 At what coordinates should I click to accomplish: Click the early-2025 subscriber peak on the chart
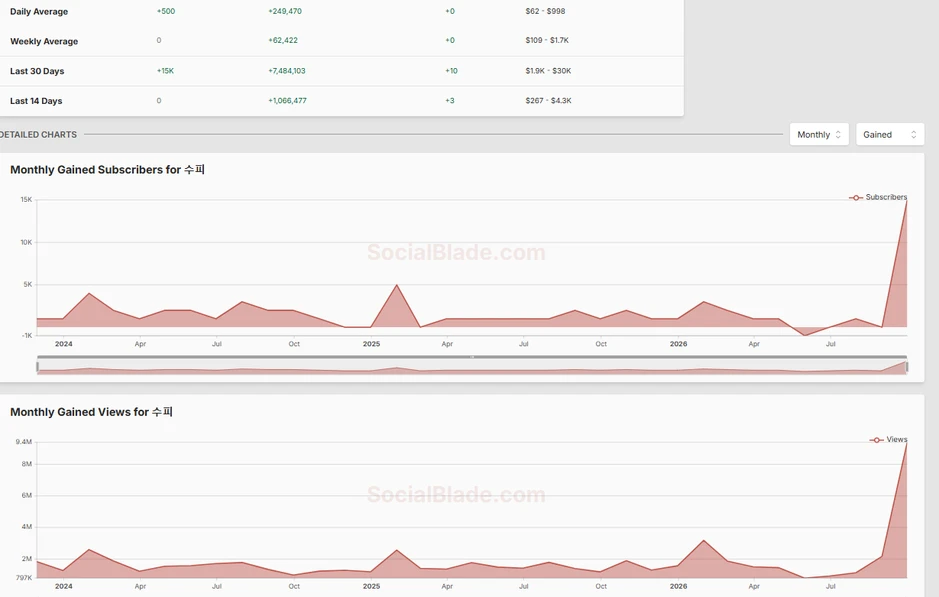click(396, 285)
